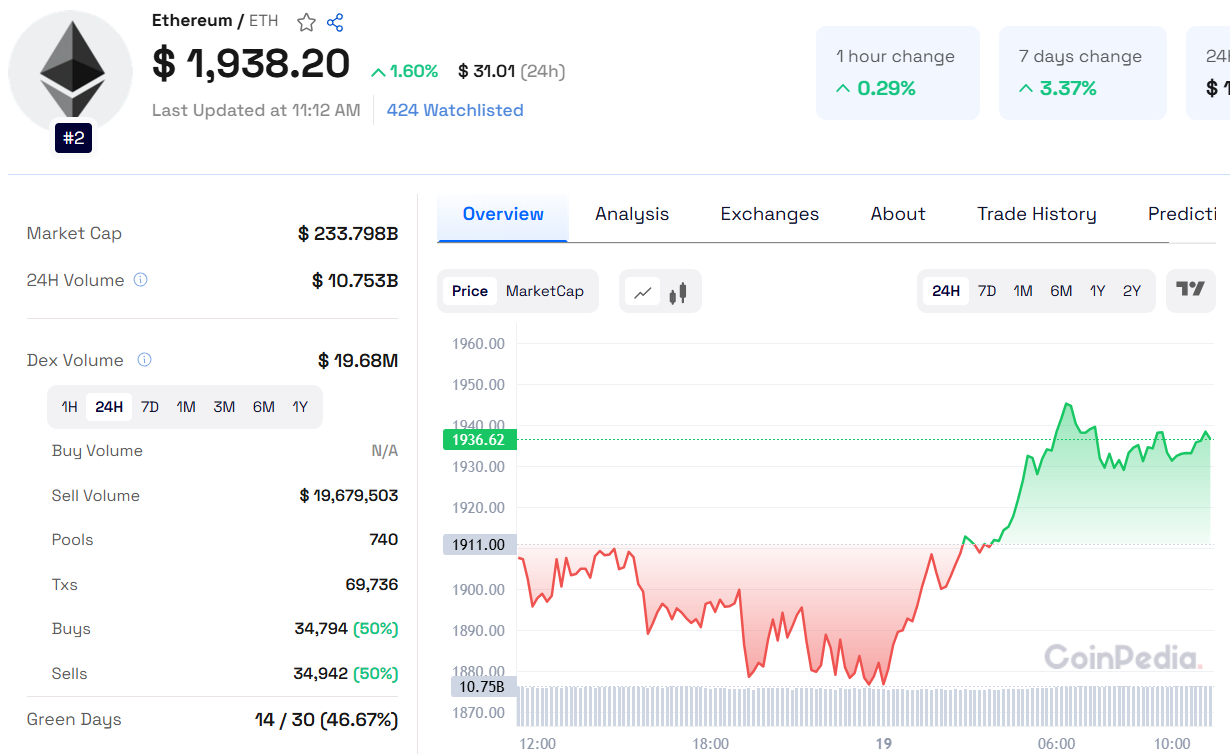Open the Overview tab
The image size is (1230, 754).
pyautogui.click(x=503, y=214)
